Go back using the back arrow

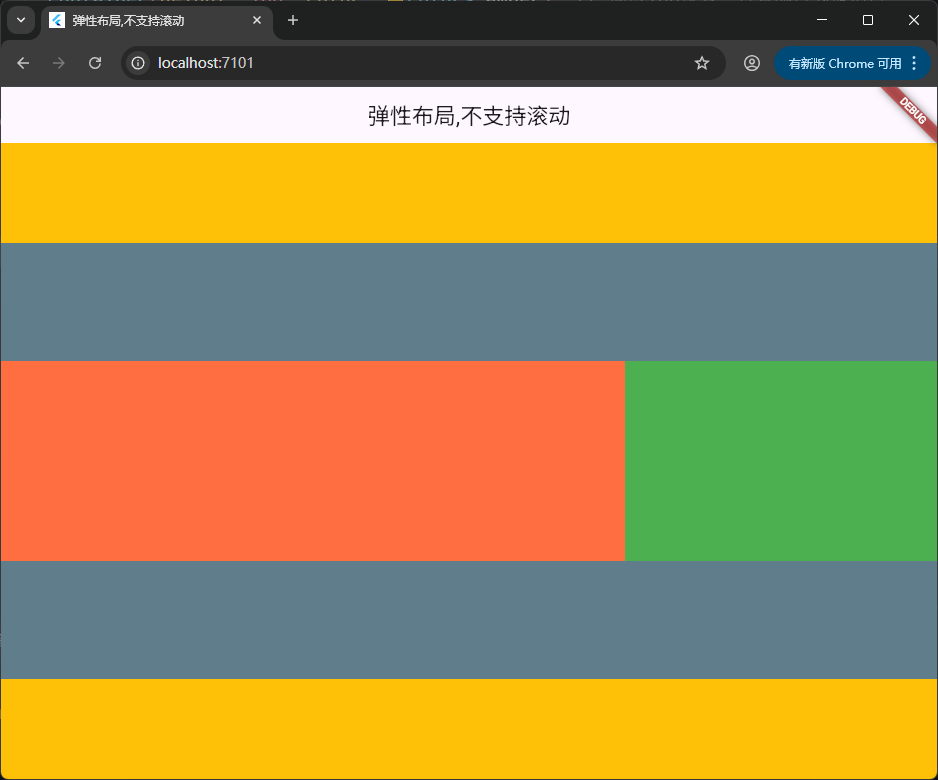click(x=23, y=63)
